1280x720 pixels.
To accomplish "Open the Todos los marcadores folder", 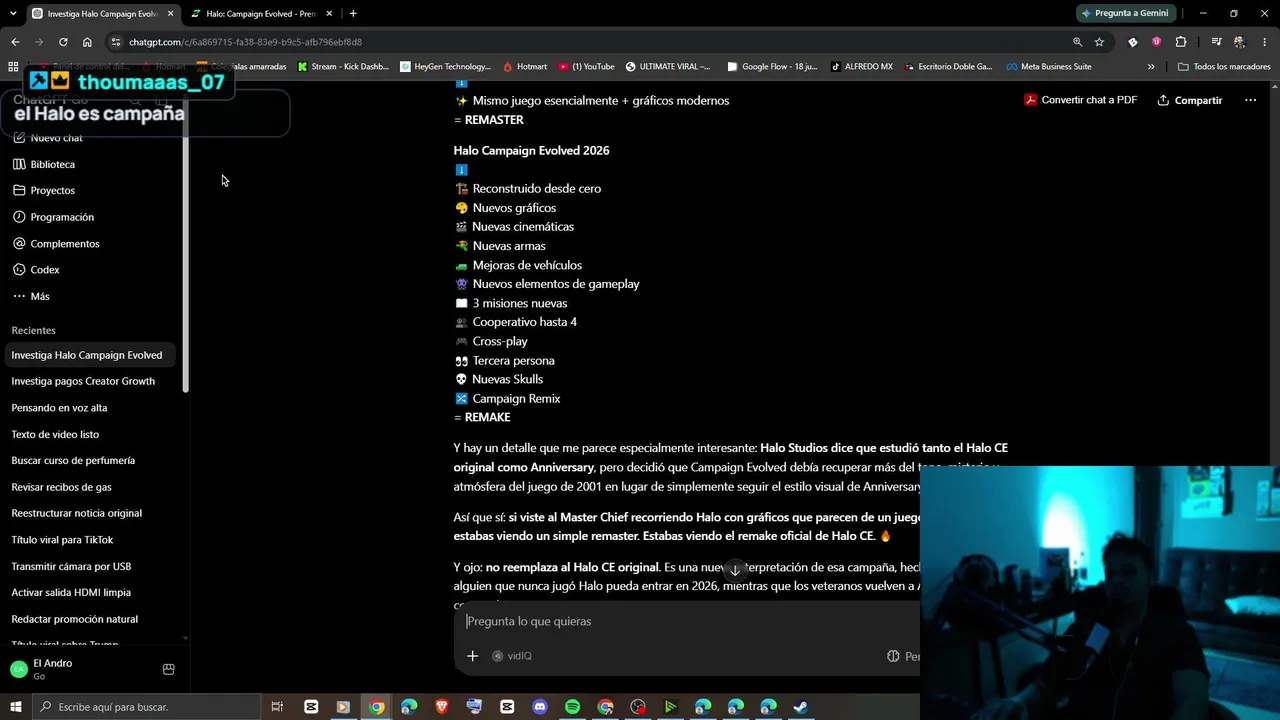I will pos(1224,67).
